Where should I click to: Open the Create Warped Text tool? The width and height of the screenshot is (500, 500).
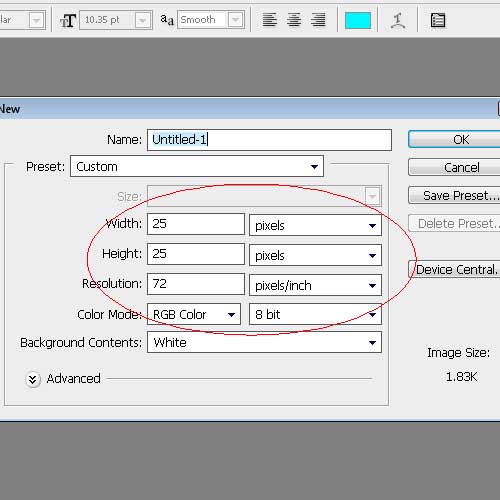pos(398,20)
